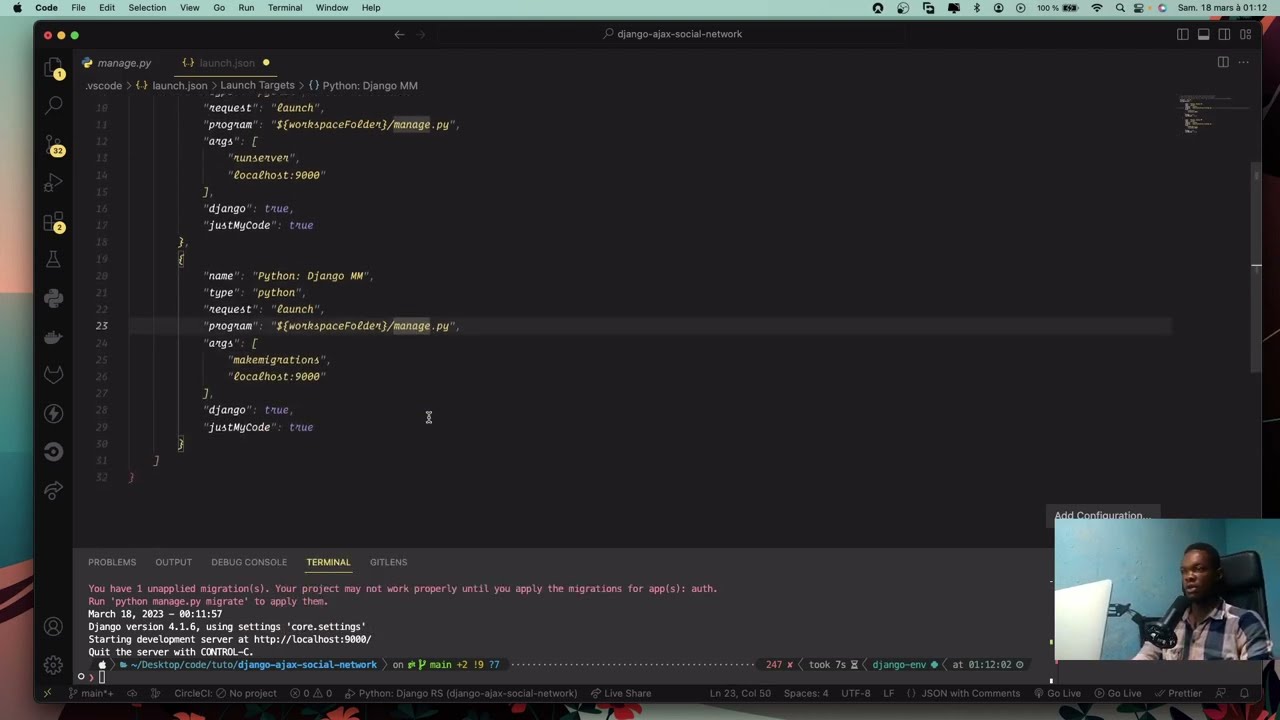Click the main* git branch indicator
This screenshot has width=1280, height=720.
point(91,693)
